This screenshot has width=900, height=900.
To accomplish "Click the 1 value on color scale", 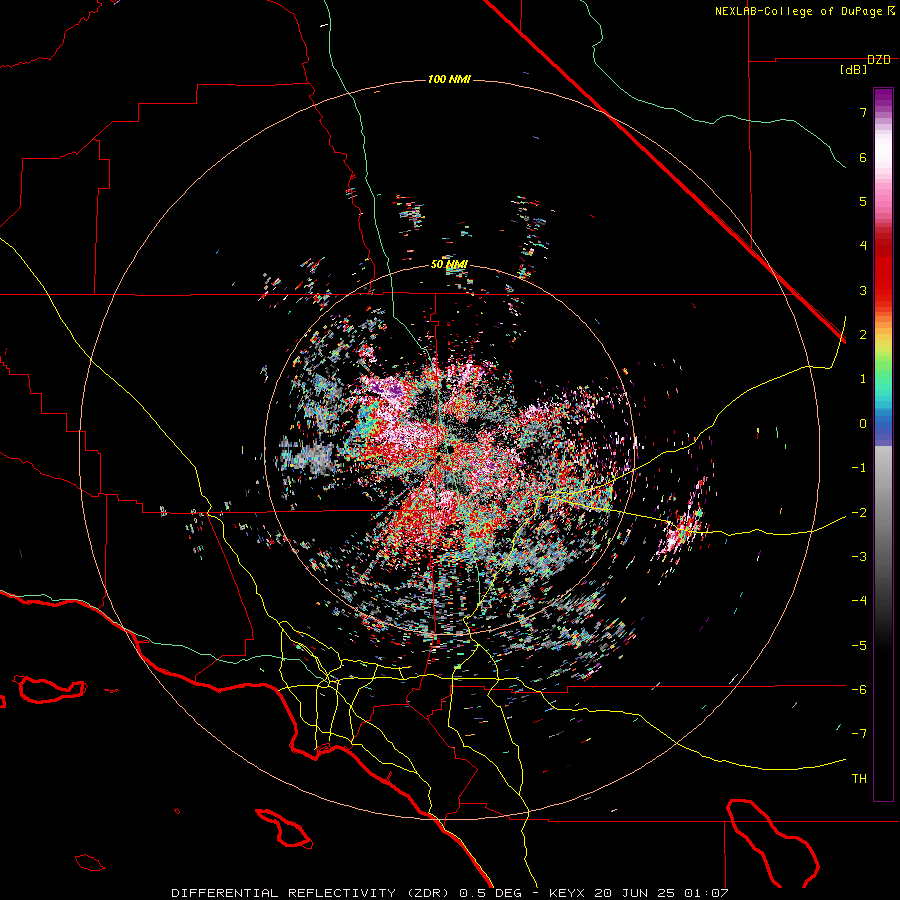I will point(863,379).
